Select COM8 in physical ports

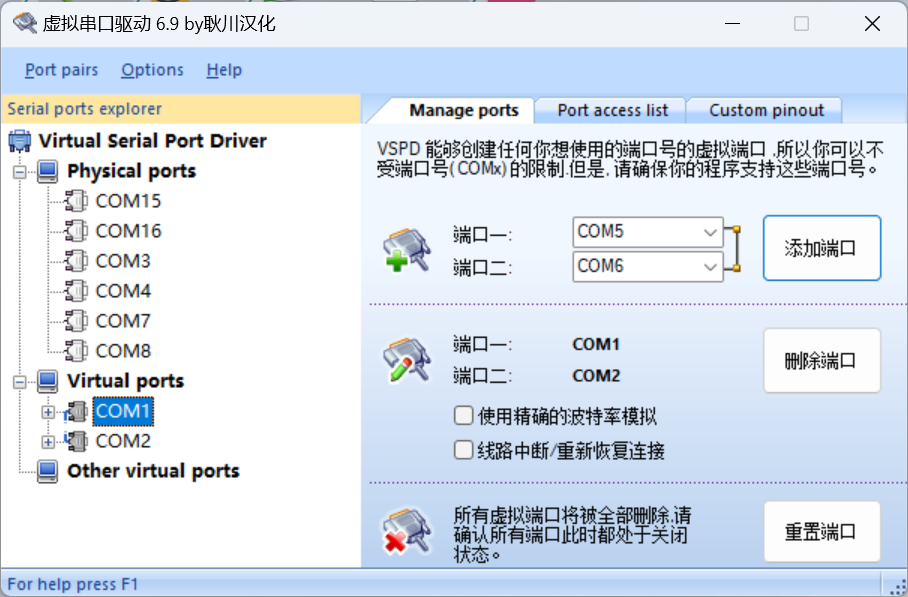(123, 351)
